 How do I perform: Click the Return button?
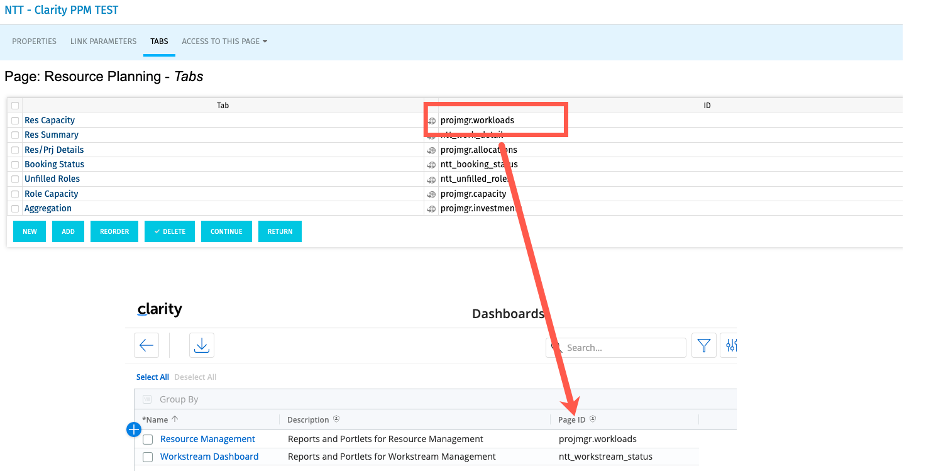tap(280, 232)
